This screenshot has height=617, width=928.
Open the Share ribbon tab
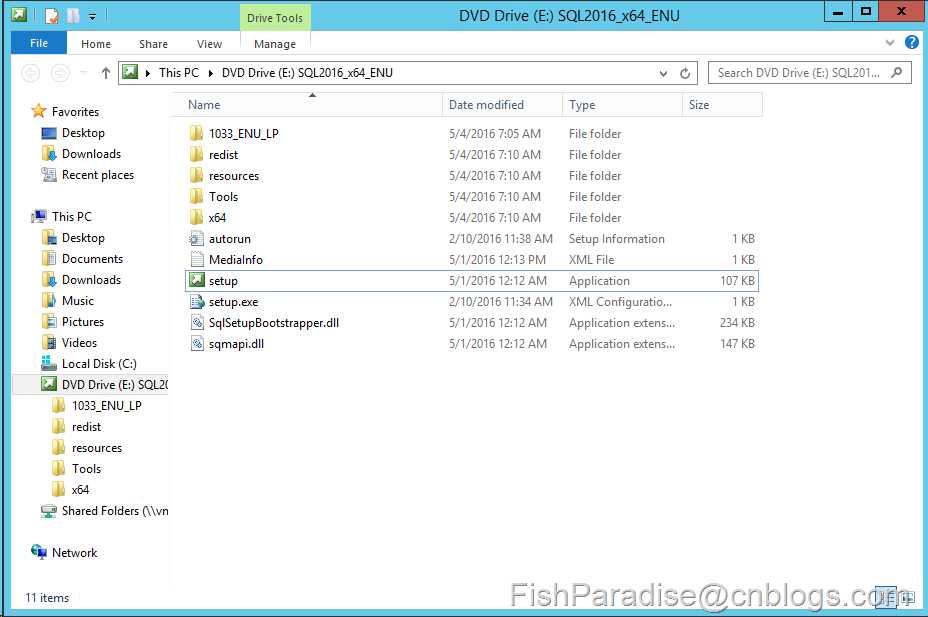[153, 44]
